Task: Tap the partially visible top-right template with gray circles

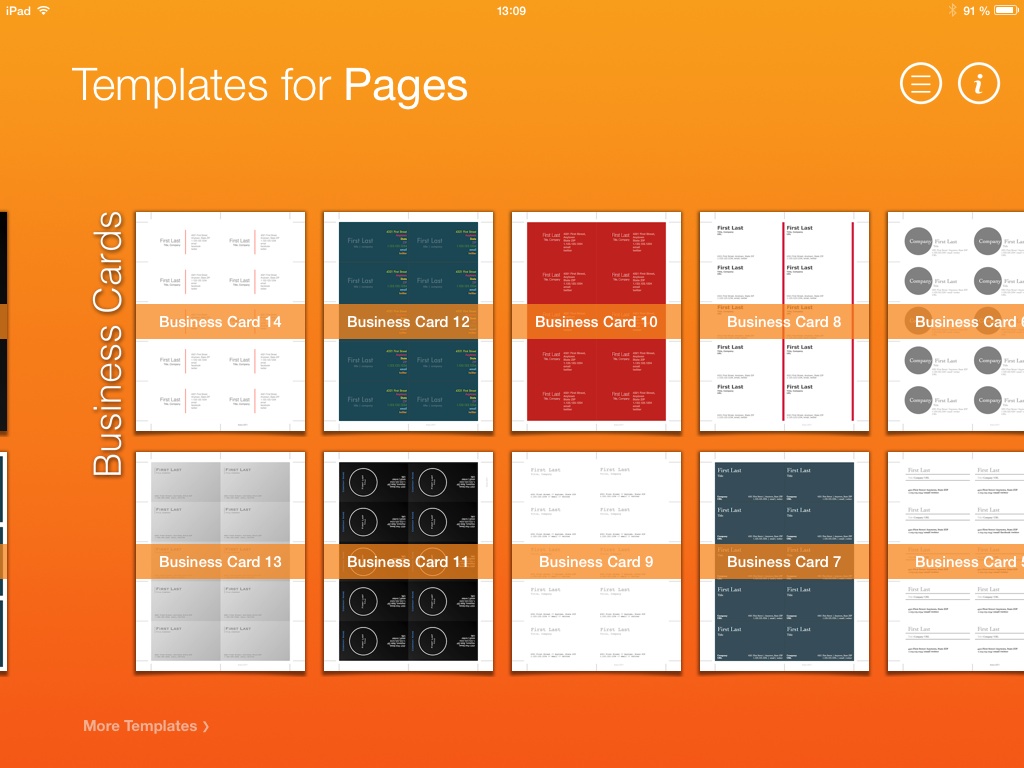Action: tap(957, 322)
